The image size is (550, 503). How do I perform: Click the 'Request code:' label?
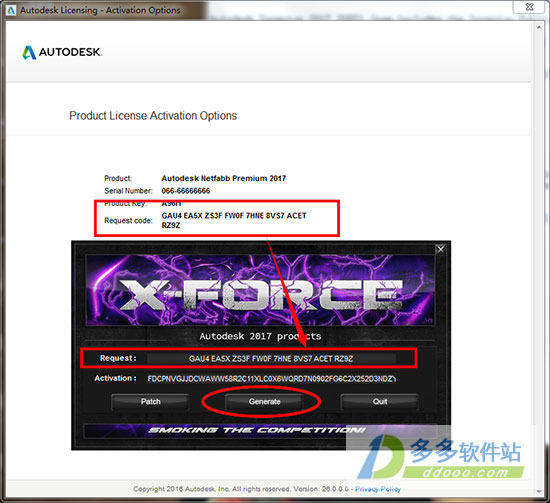tap(128, 221)
